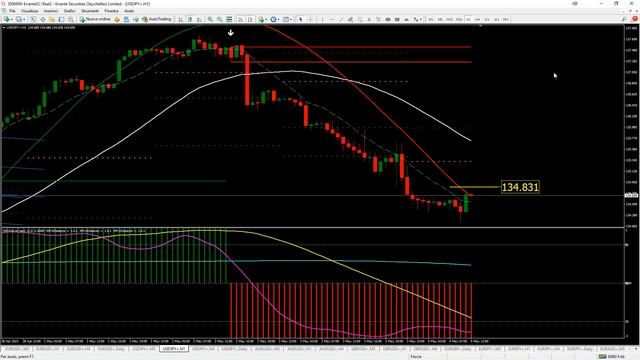Switch to M30 timeframe

[x=459, y=19]
